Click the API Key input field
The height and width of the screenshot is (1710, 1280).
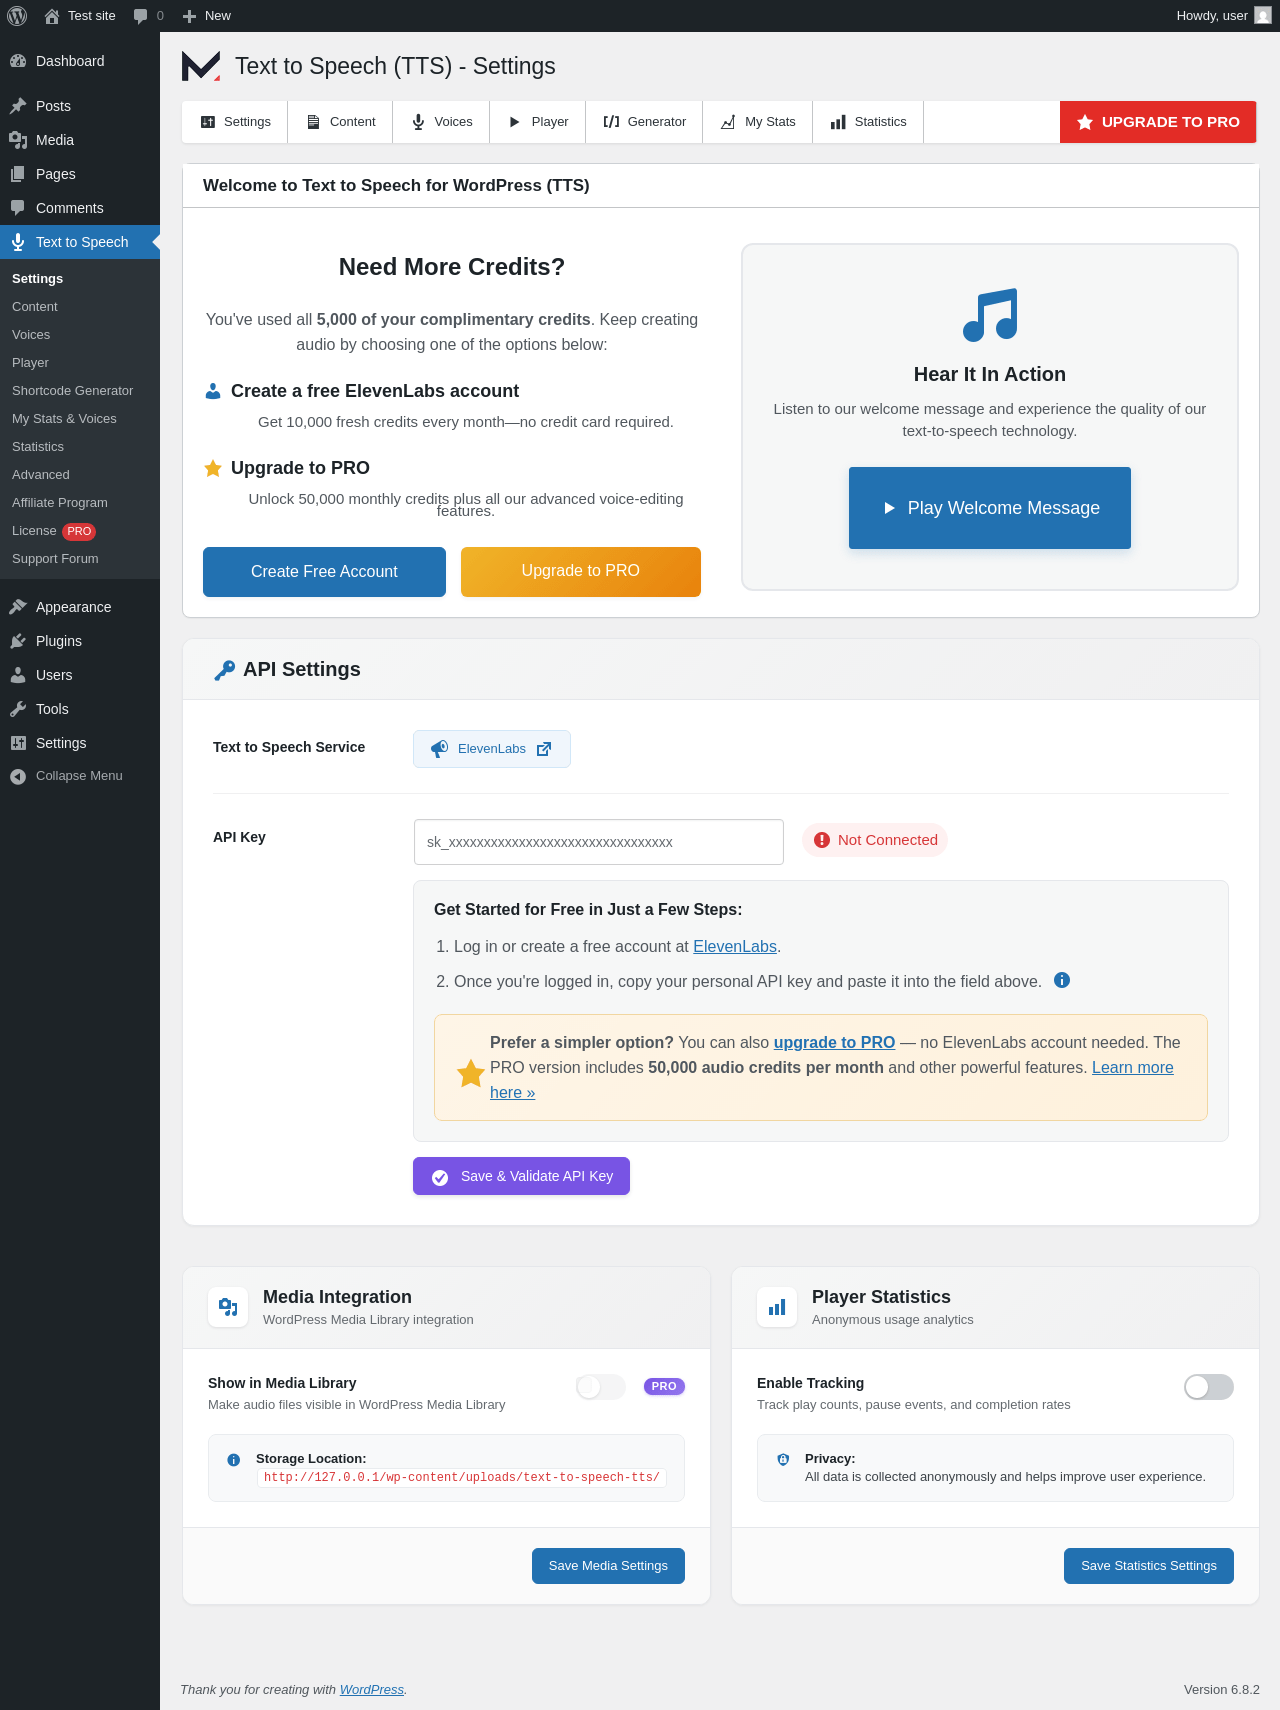(x=599, y=842)
